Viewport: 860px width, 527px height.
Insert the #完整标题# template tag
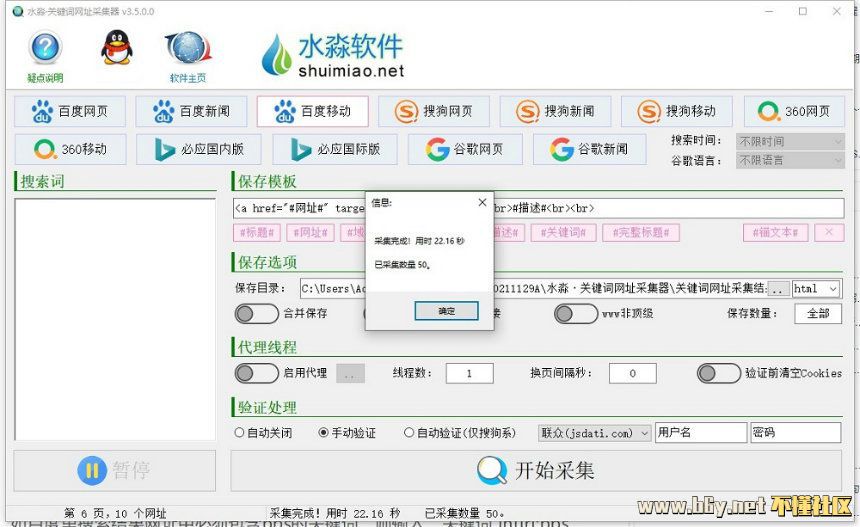(641, 233)
